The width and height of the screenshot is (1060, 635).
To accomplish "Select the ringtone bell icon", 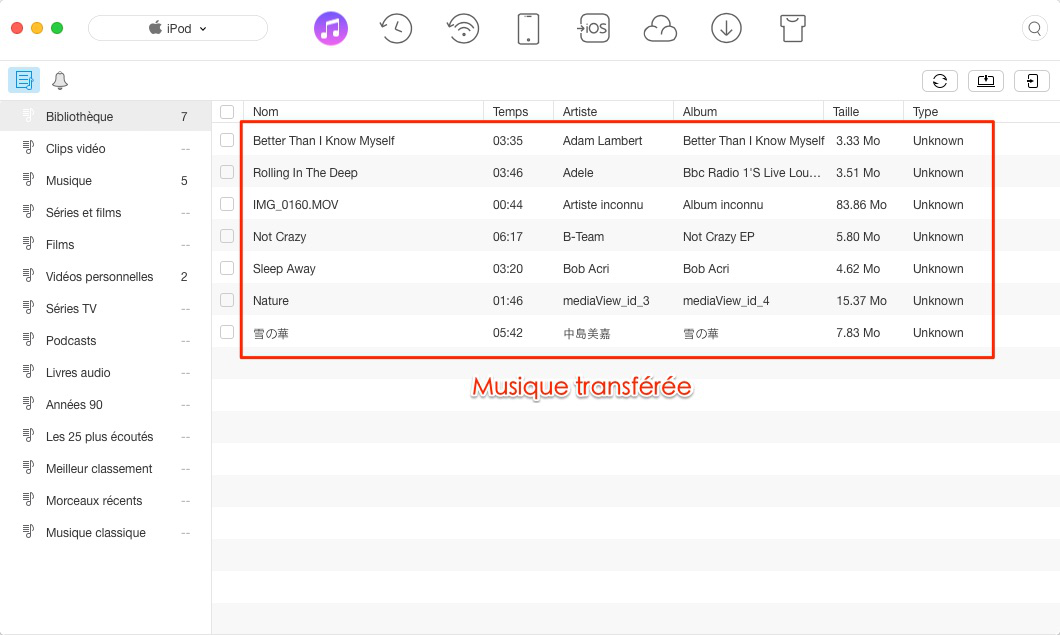I will point(59,80).
